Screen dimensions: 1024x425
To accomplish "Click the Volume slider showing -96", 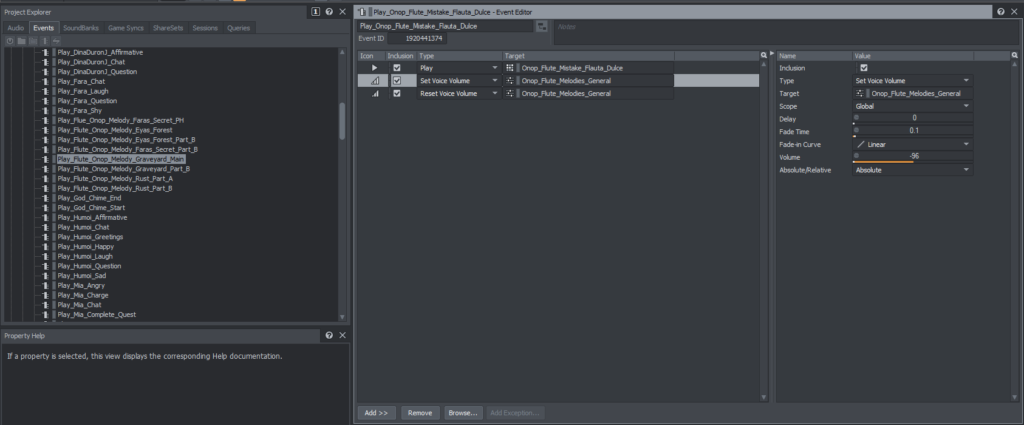I will [883, 159].
